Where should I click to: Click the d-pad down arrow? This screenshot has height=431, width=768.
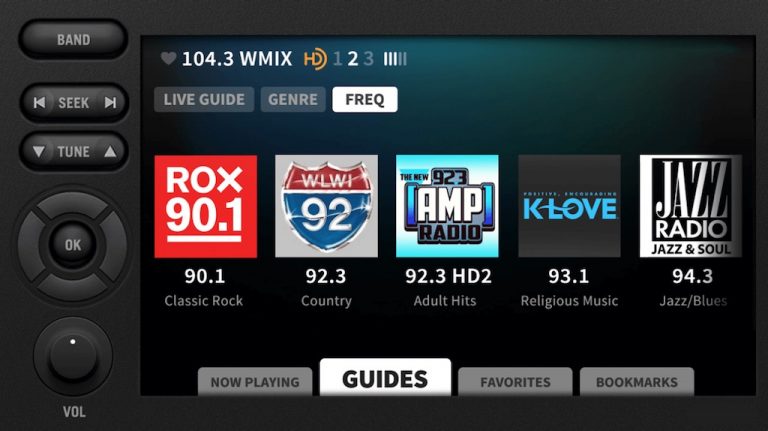(x=73, y=286)
